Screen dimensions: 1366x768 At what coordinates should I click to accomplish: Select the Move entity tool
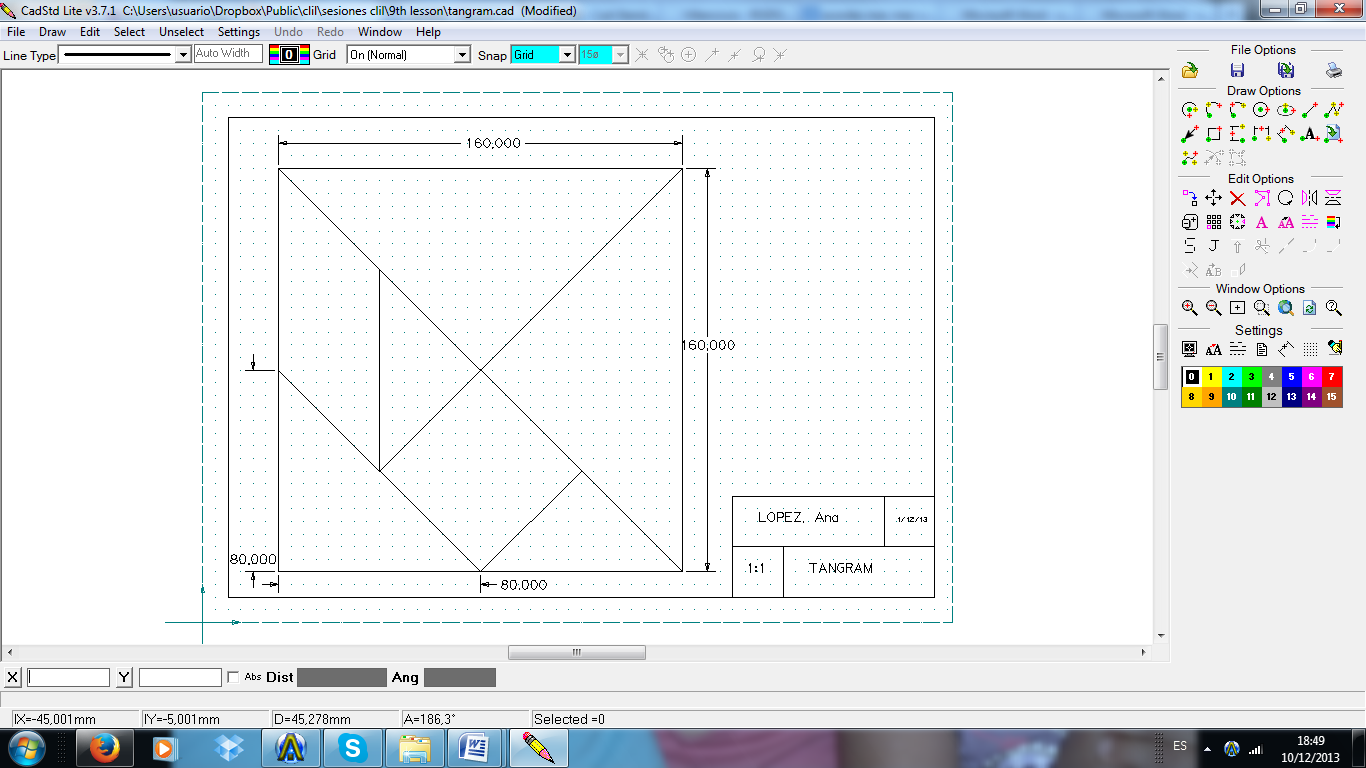[1213, 198]
